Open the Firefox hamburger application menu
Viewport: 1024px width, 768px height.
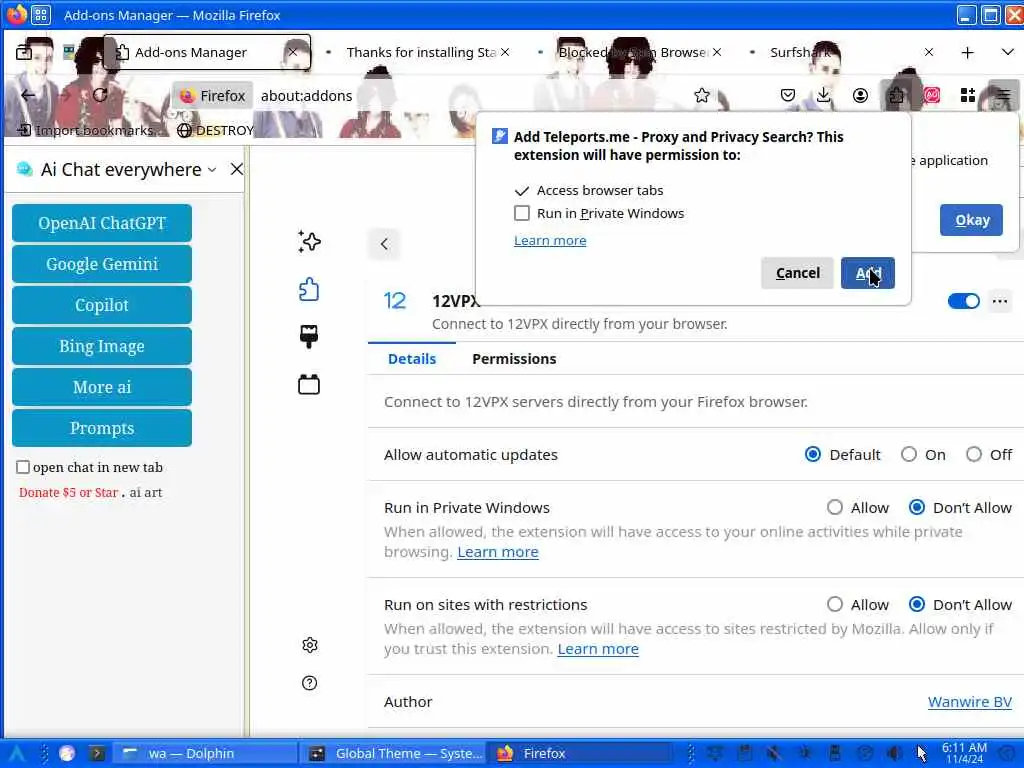(1004, 95)
